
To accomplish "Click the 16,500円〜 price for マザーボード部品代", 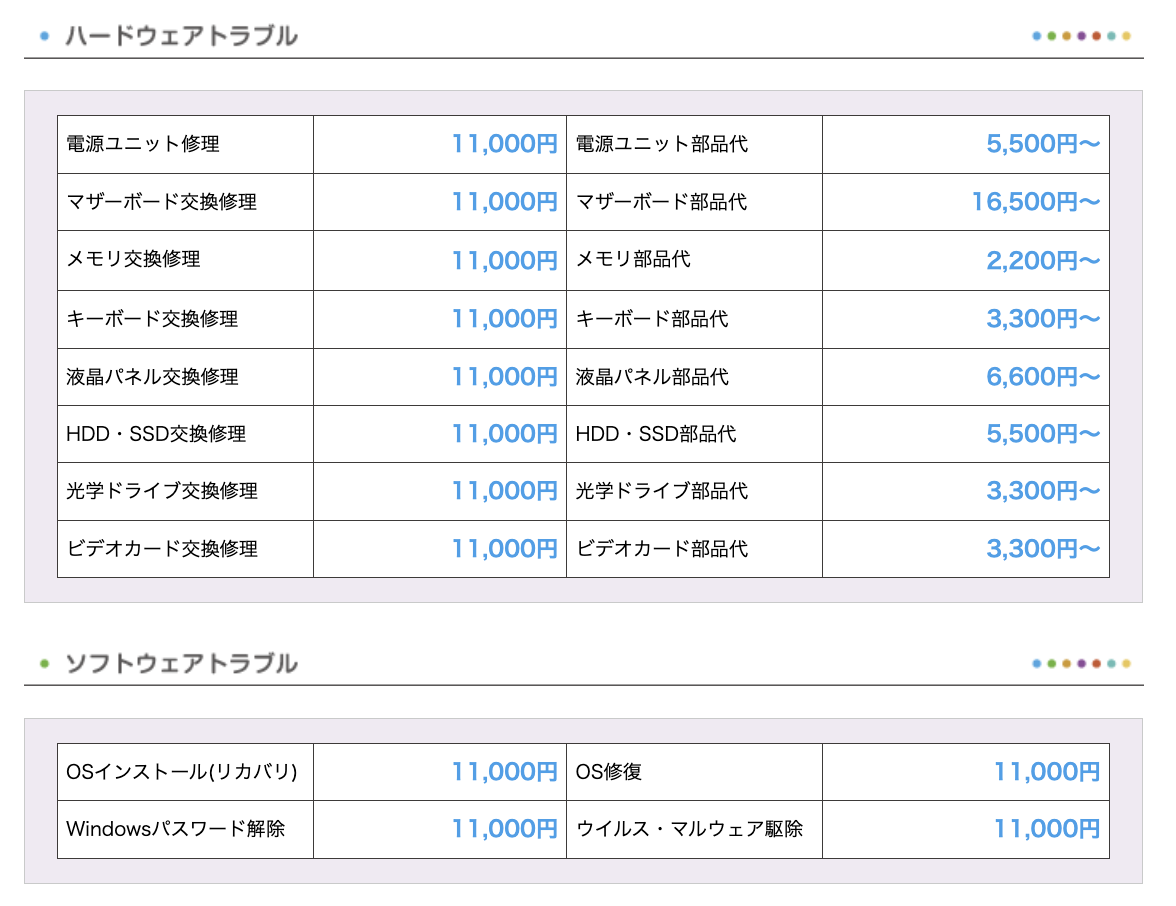I will pos(1035,202).
